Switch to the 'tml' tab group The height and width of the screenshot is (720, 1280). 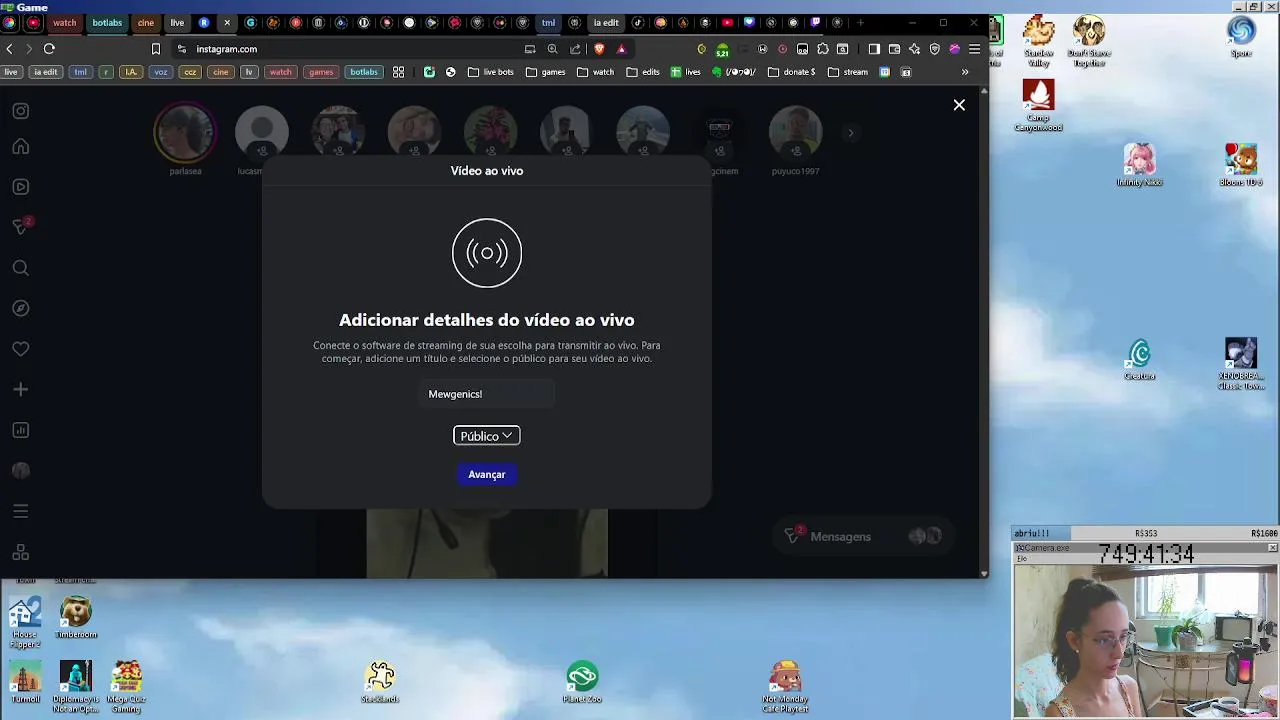pos(548,22)
